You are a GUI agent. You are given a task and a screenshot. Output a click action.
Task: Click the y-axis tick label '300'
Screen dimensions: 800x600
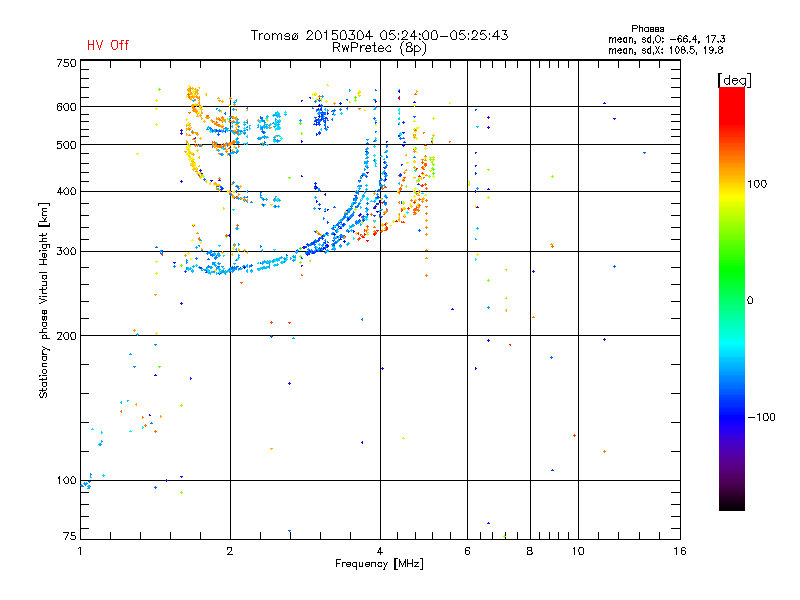point(66,252)
